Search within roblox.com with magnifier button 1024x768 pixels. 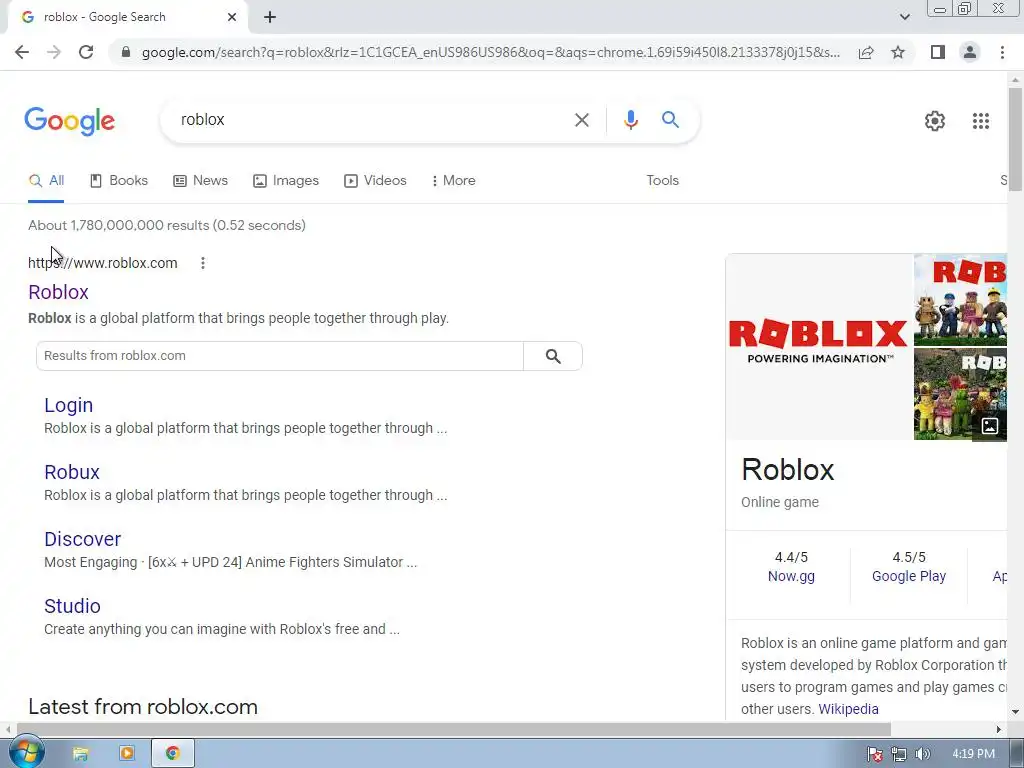pyautogui.click(x=552, y=356)
